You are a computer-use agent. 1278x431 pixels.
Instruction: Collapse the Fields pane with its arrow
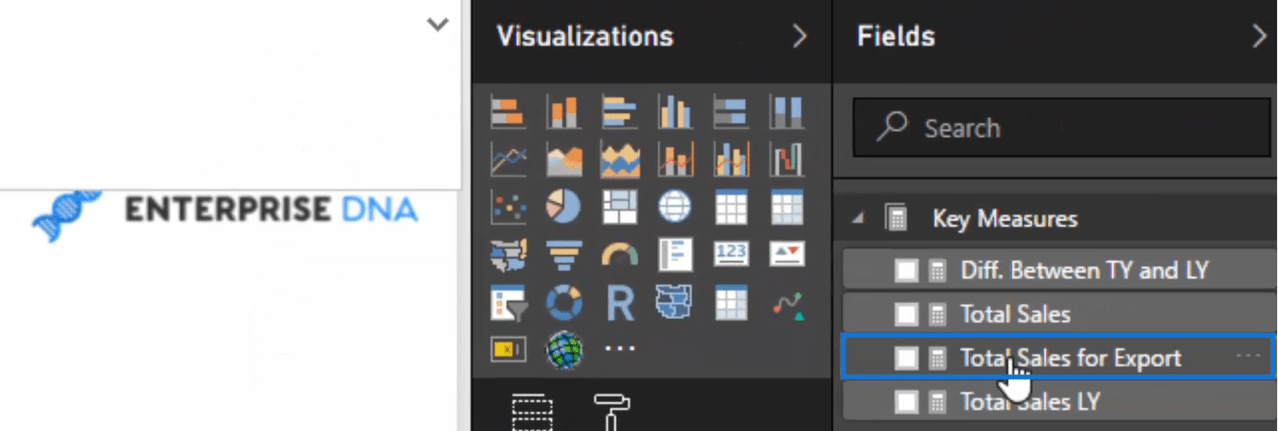1259,37
